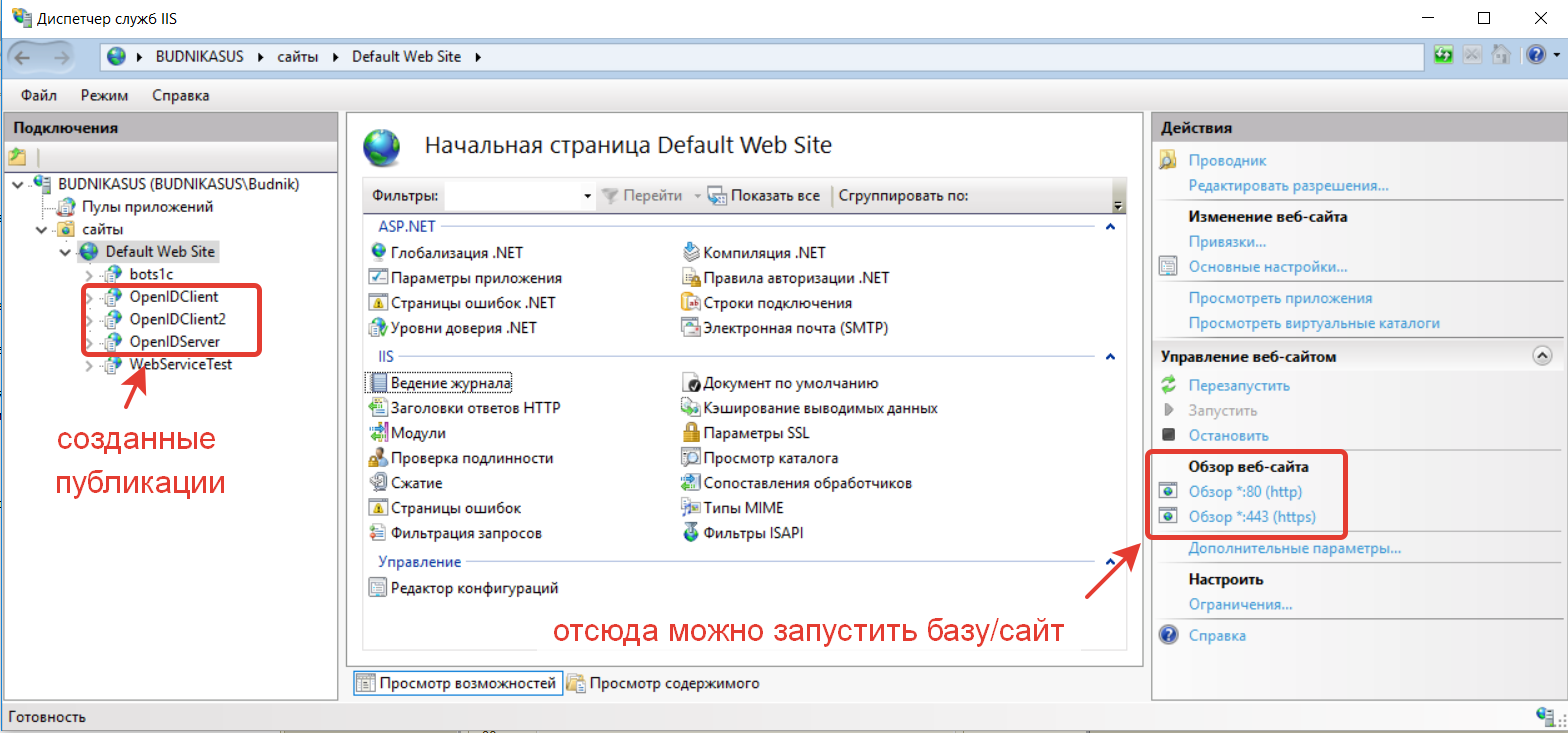Open the Страницы ошибок .NET icon

378,302
